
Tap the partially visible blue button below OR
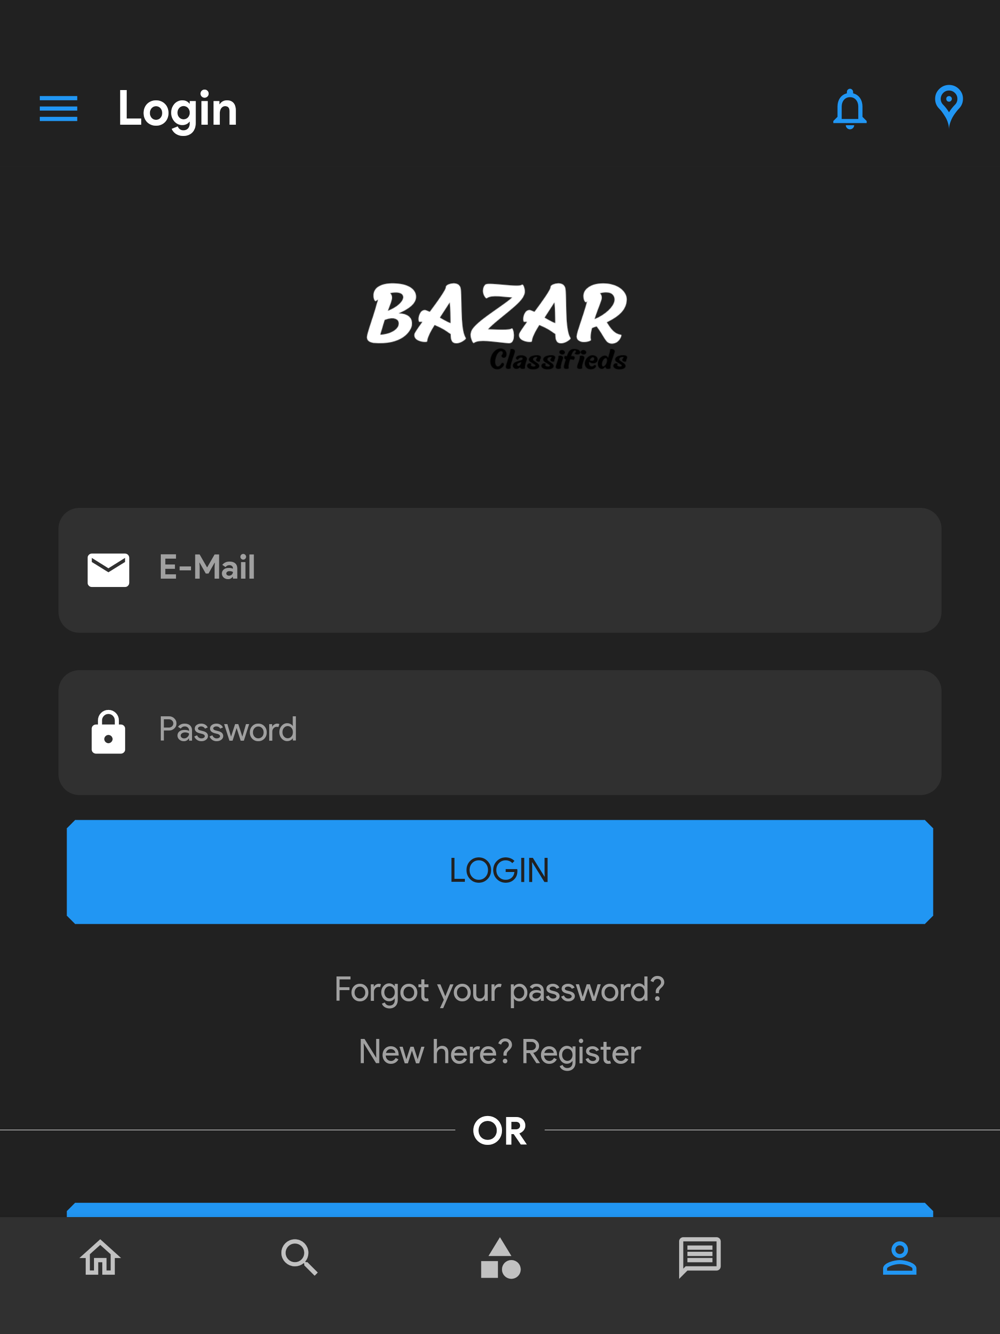pos(500,1209)
